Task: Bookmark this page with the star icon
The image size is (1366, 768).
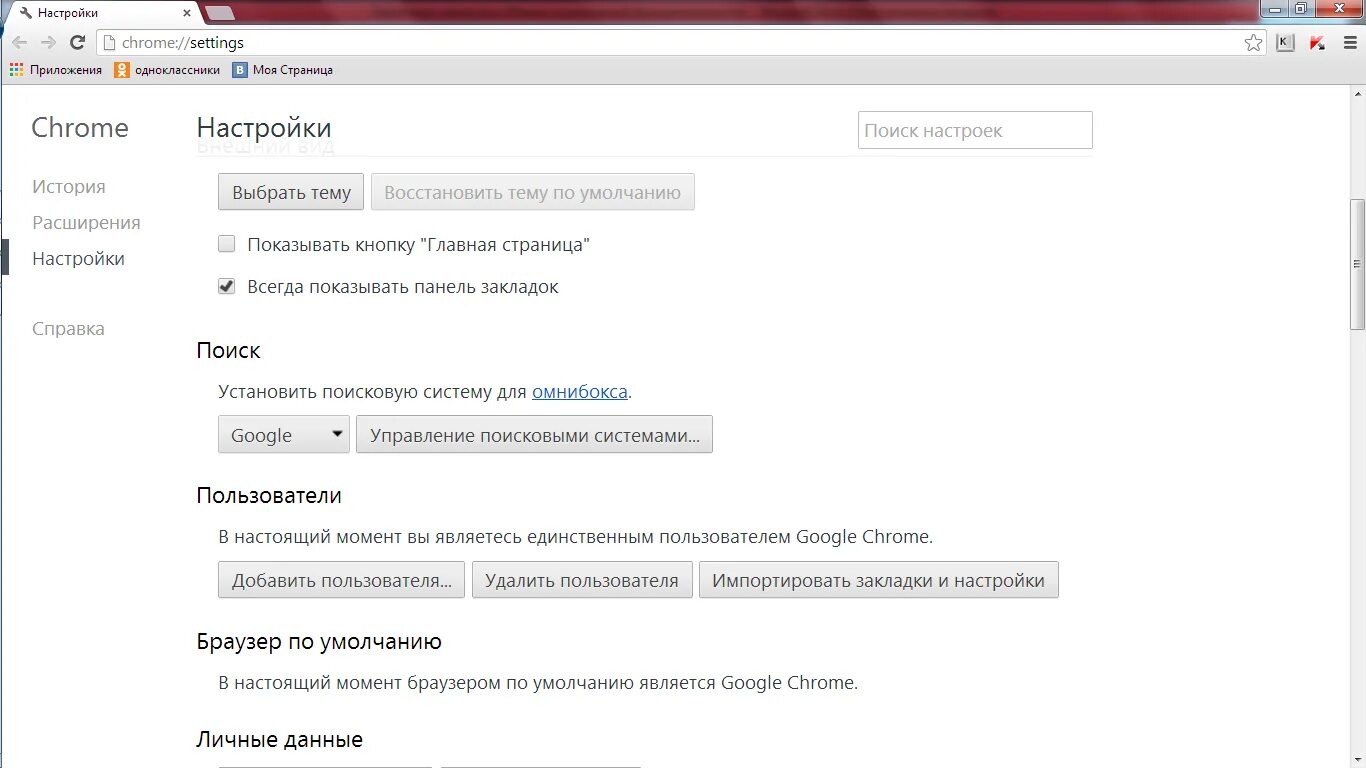Action: coord(1253,43)
